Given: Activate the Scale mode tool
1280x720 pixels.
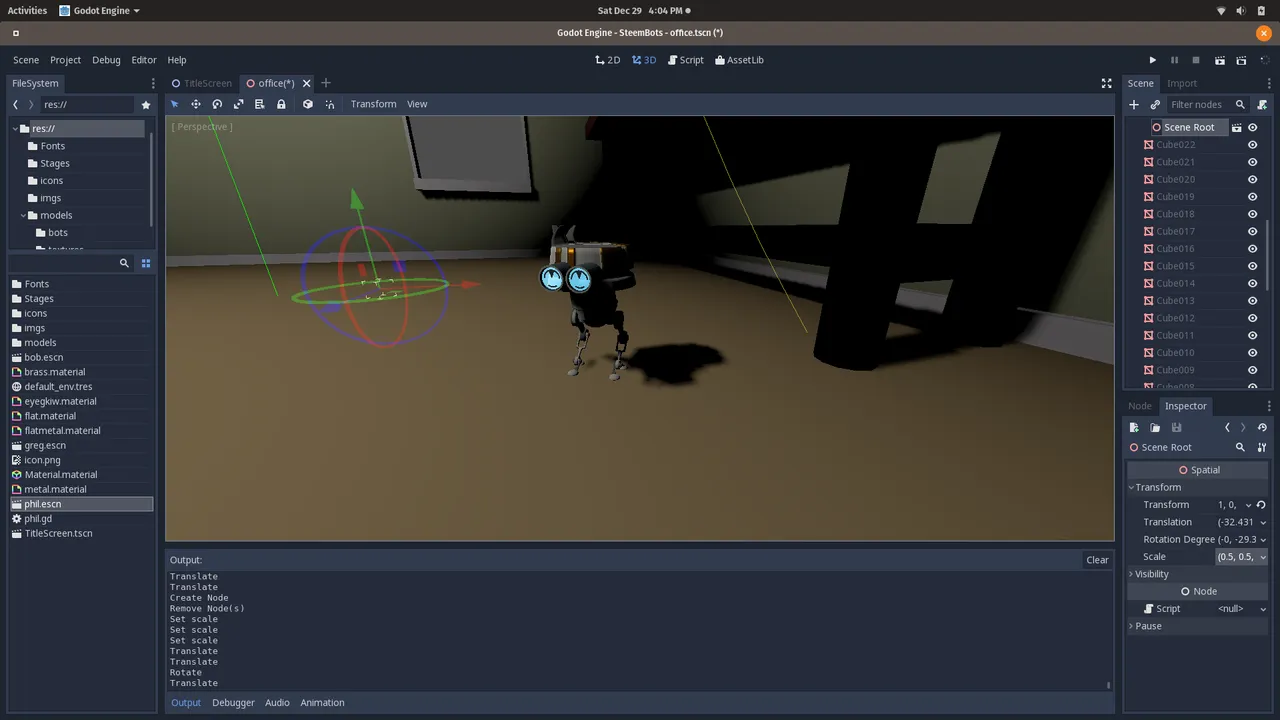Looking at the screenshot, I should 238,104.
